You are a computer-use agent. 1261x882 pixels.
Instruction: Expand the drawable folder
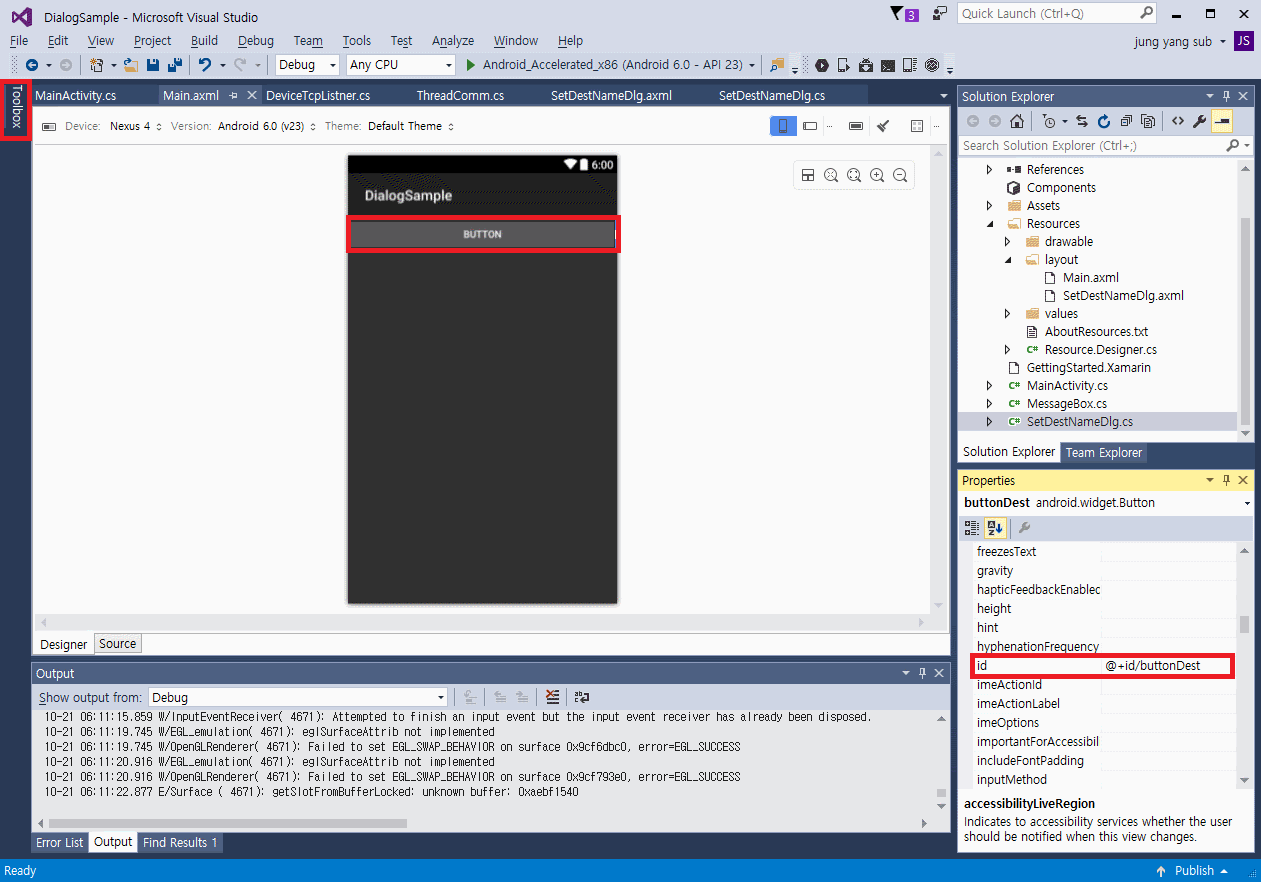point(1008,242)
